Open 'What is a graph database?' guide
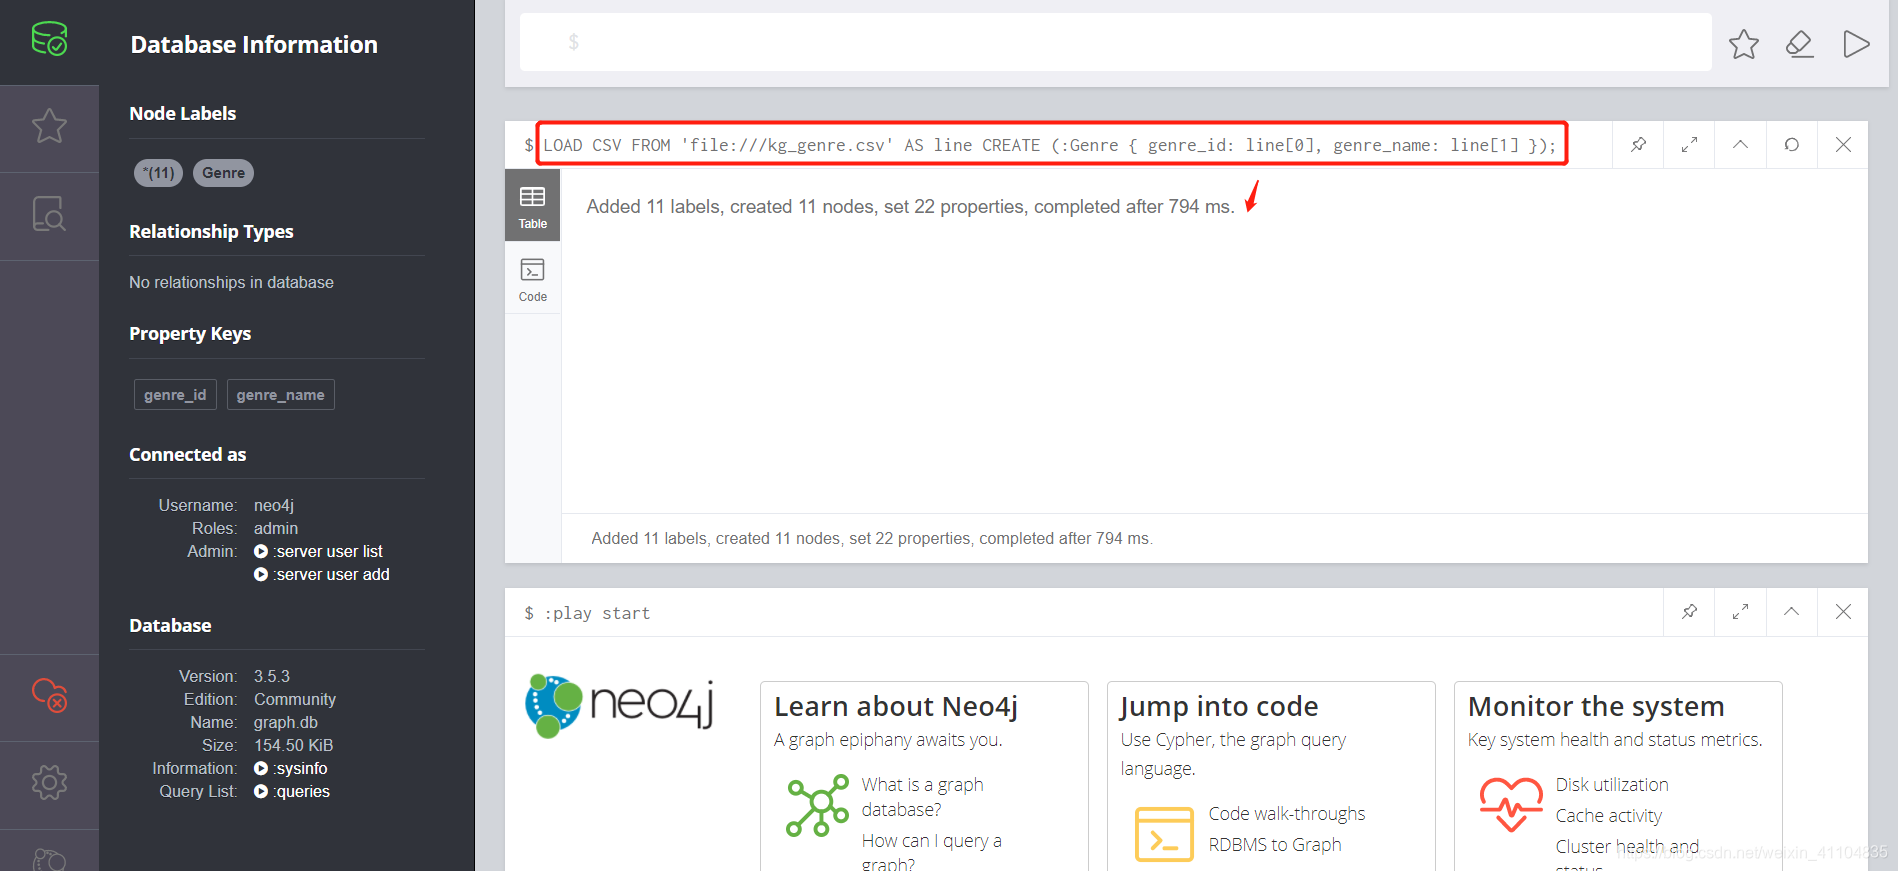Screen dimensions: 1898x871 tap(922, 797)
